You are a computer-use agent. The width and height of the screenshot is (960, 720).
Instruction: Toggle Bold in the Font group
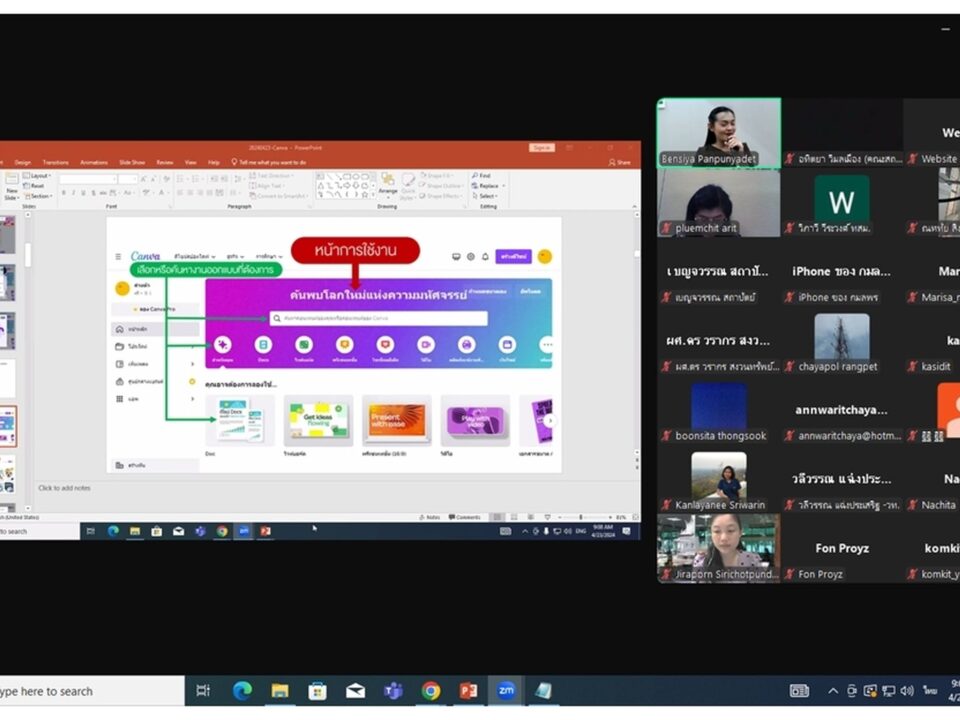point(64,193)
